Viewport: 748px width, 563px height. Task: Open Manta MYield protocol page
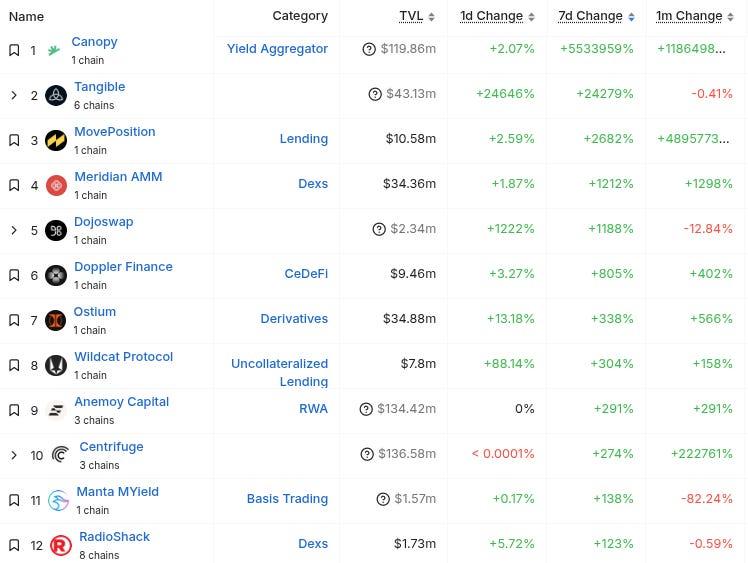[x=117, y=492]
